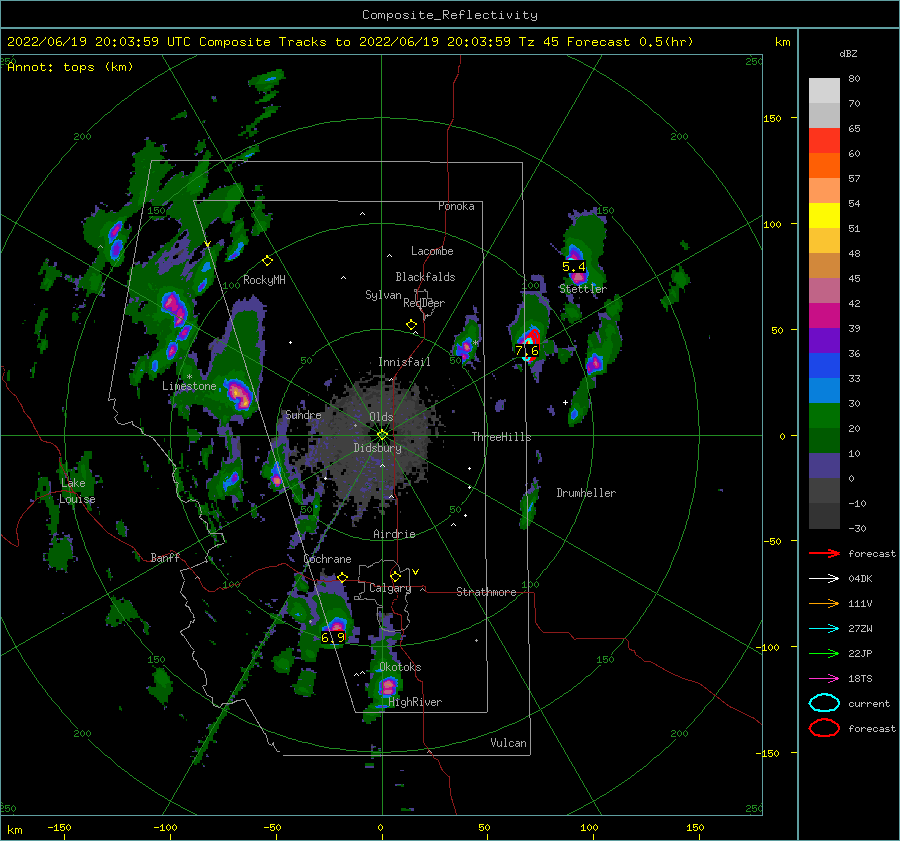Click the Sylvan label on map
The image size is (900, 841).
pos(383,295)
